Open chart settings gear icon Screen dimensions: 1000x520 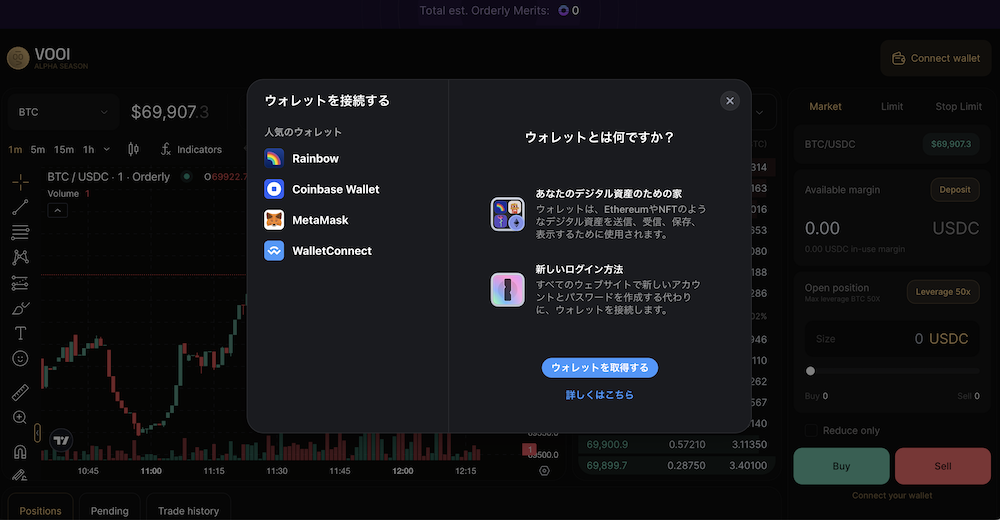pos(544,471)
